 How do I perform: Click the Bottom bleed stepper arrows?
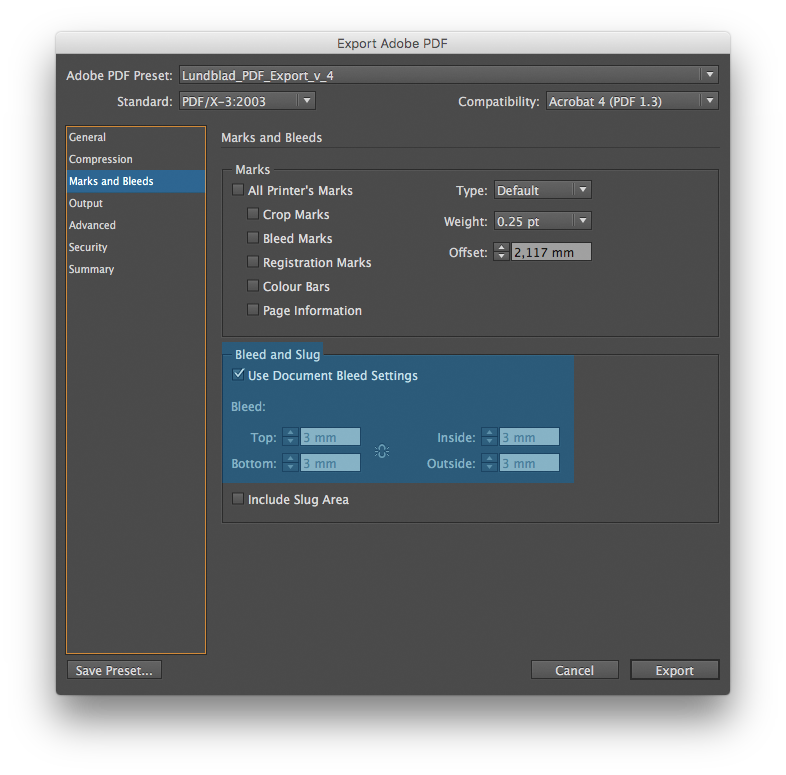point(290,463)
